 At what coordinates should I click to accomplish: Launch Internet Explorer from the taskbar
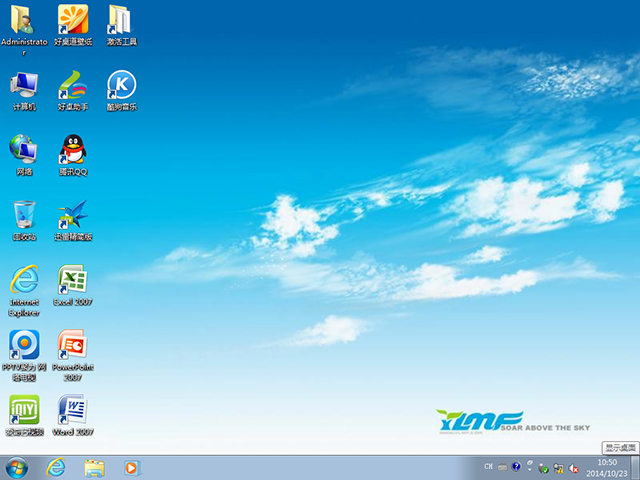tap(56, 467)
